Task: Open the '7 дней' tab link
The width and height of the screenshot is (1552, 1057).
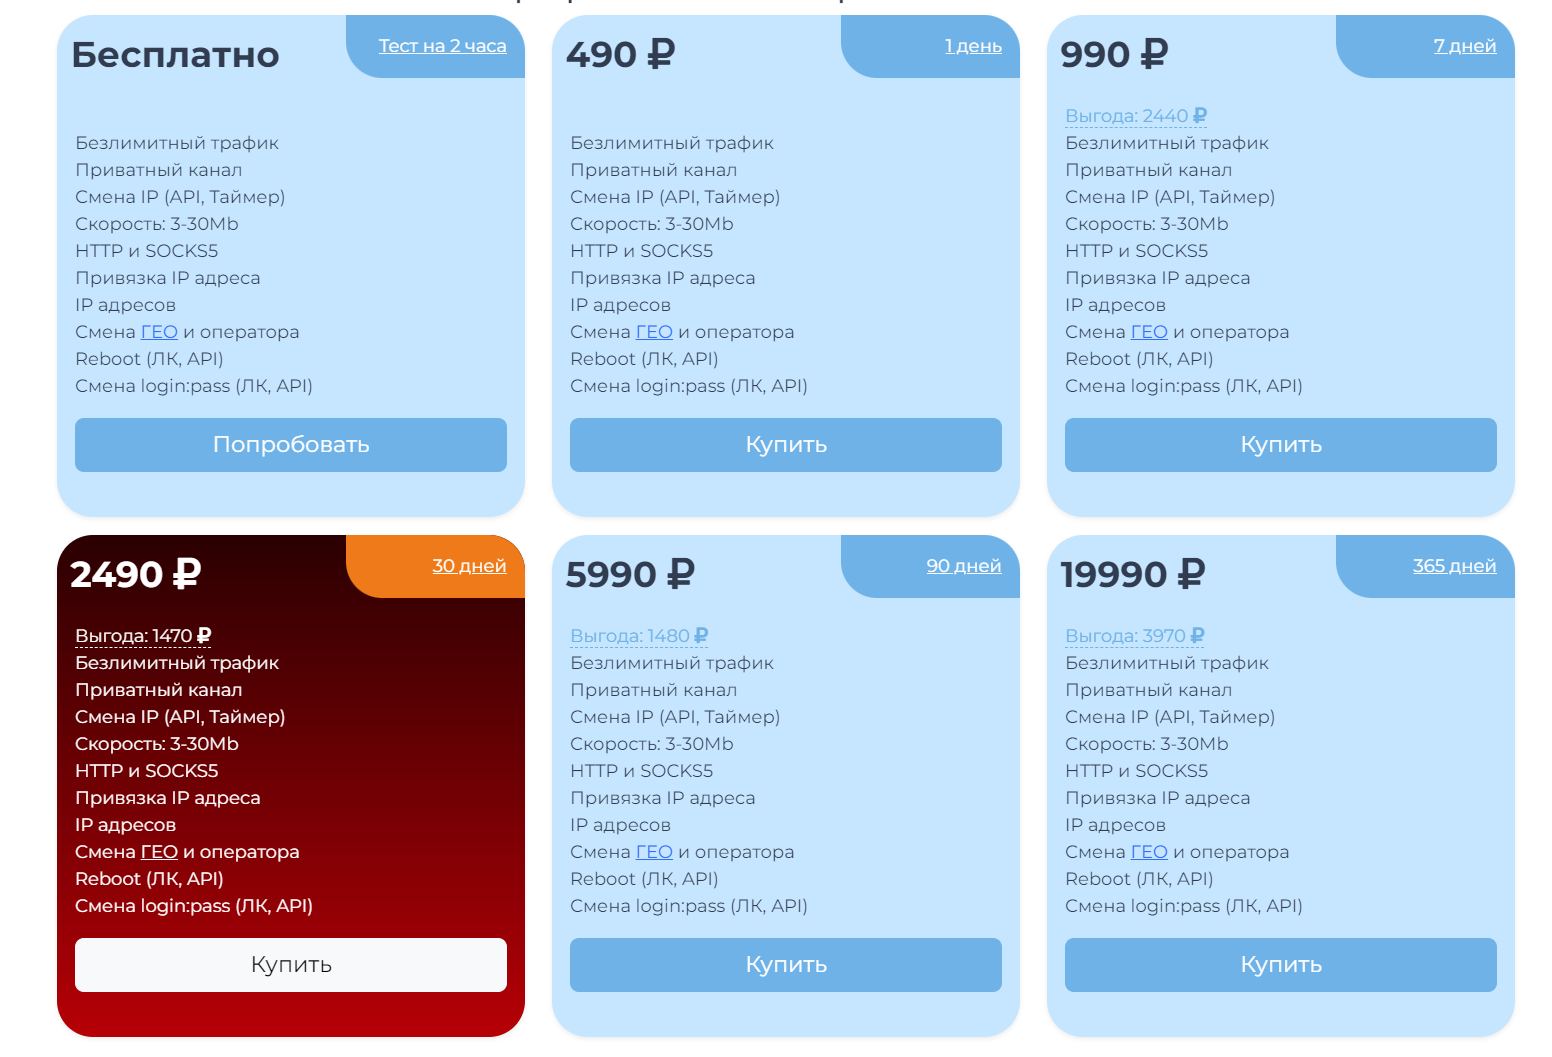Action: (x=1465, y=46)
